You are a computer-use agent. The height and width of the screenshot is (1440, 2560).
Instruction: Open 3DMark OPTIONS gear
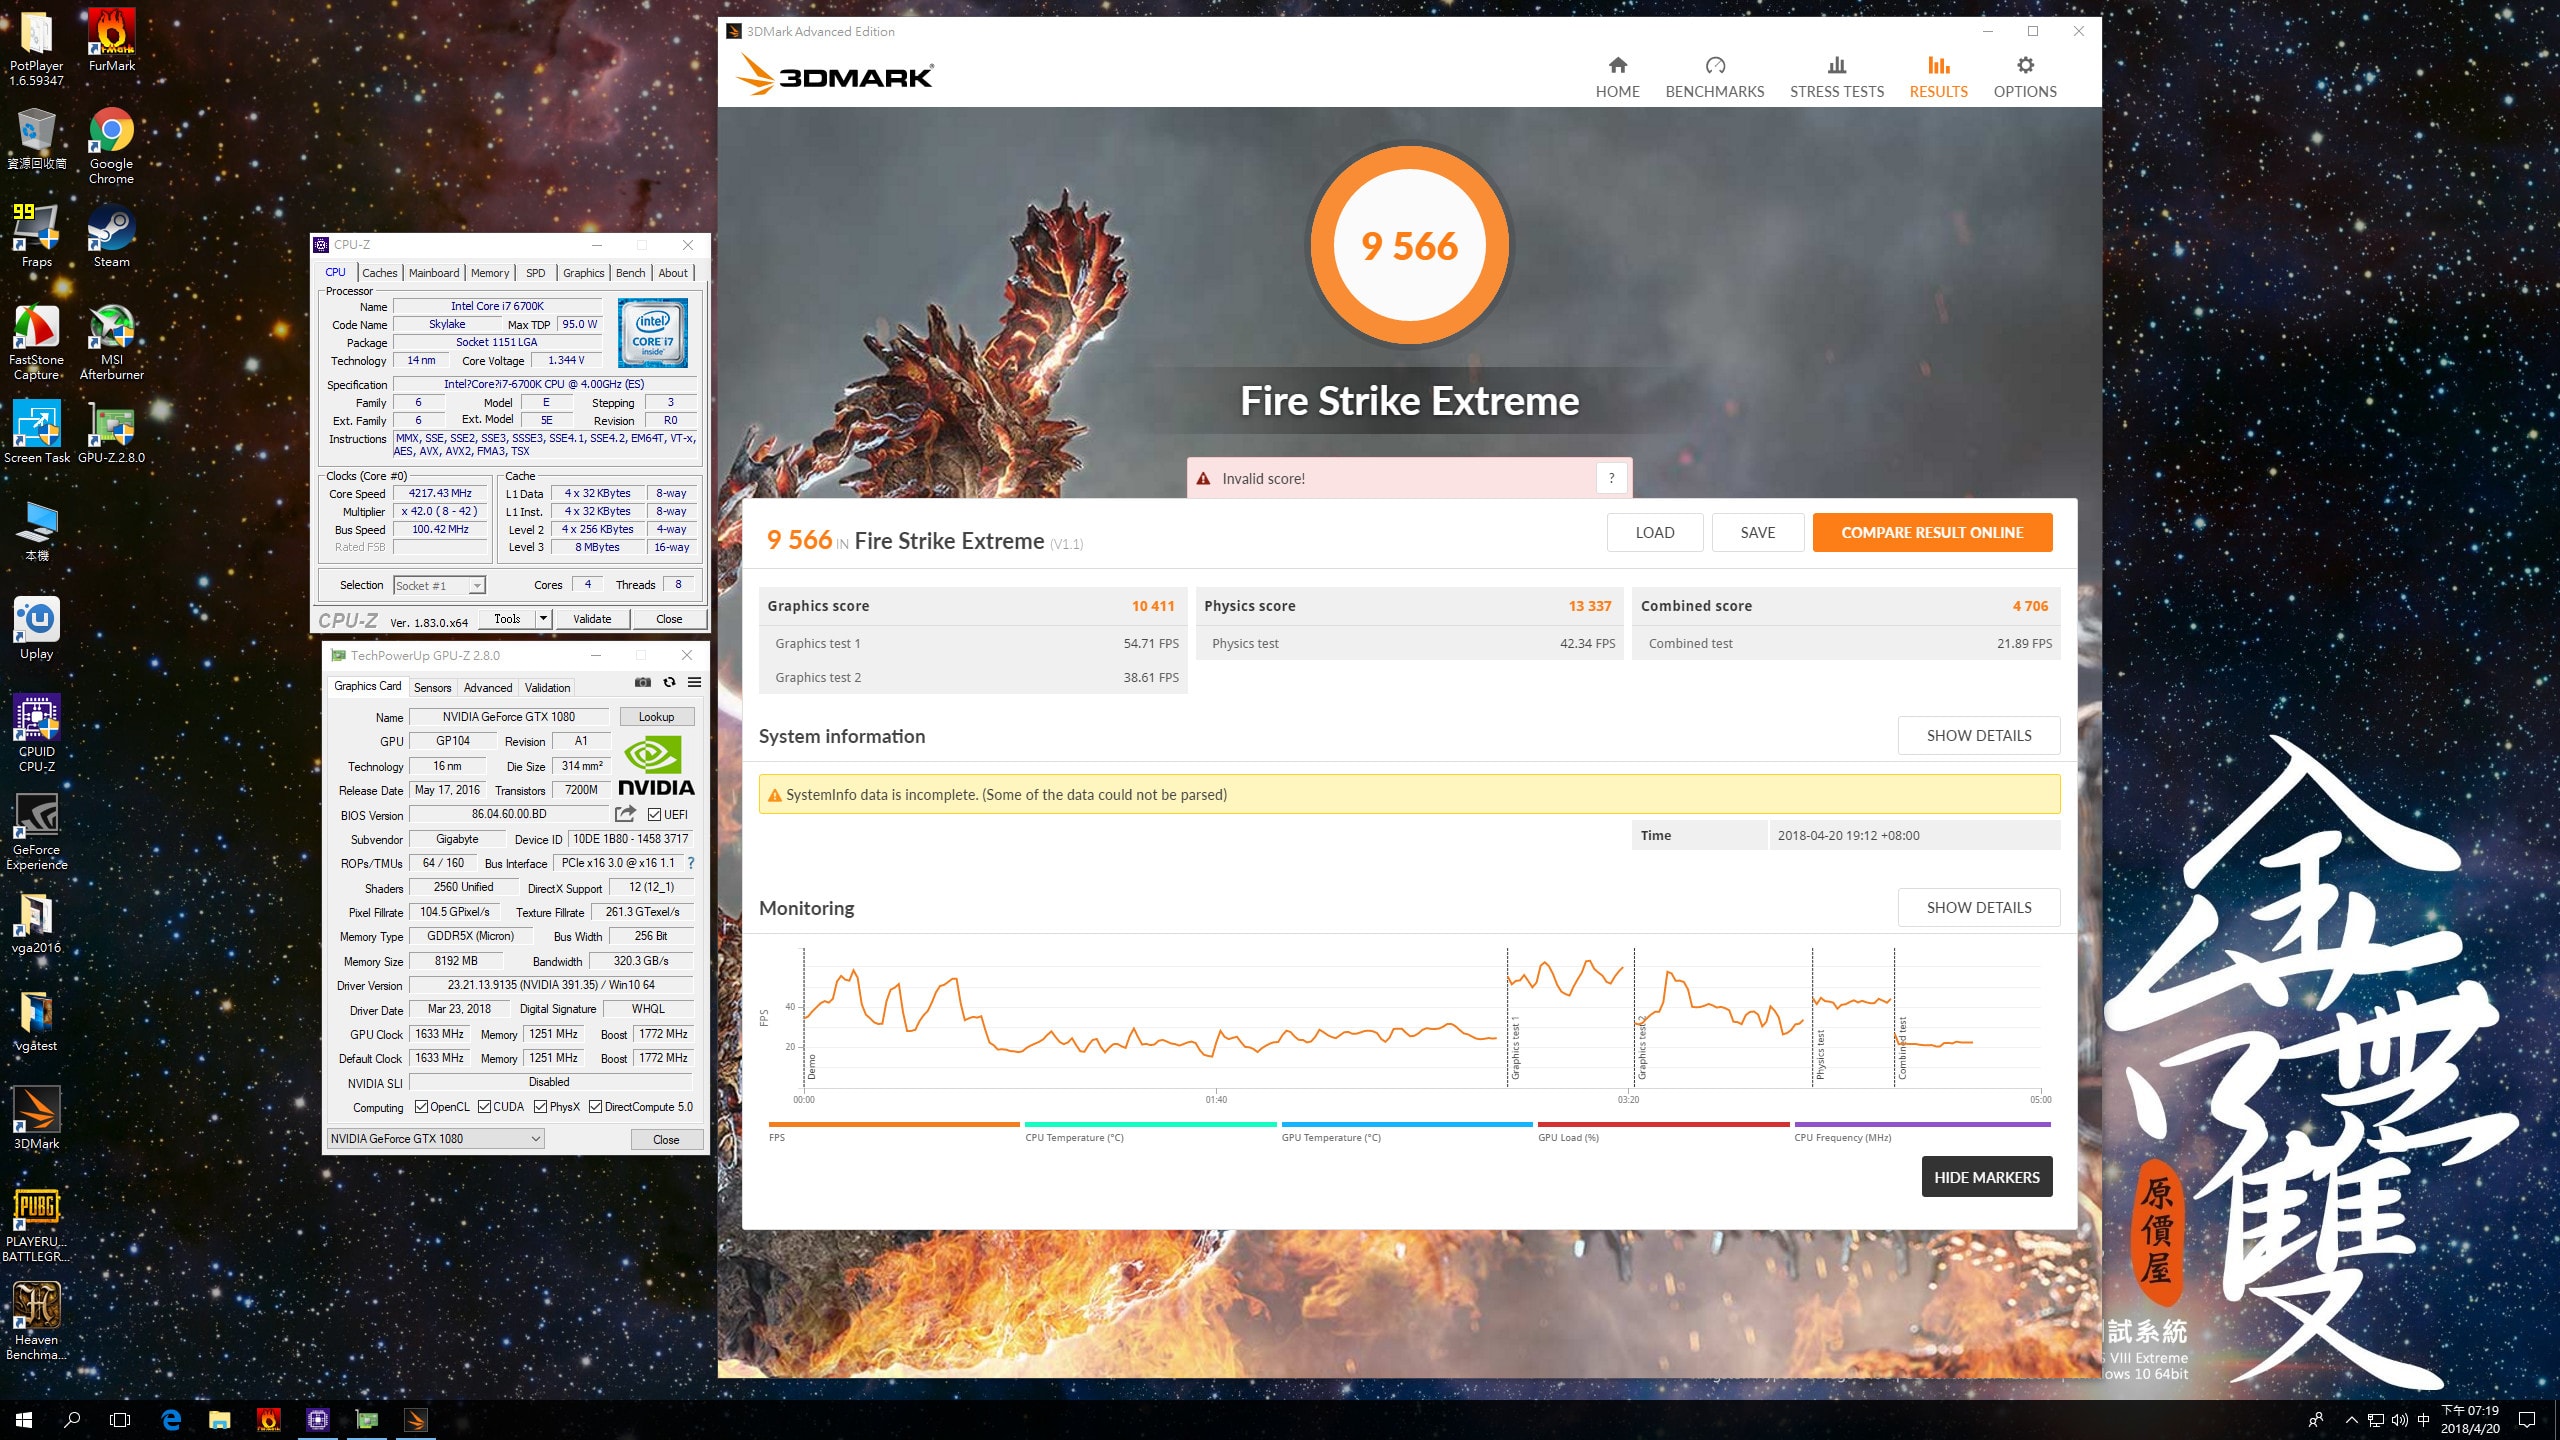click(x=2025, y=78)
